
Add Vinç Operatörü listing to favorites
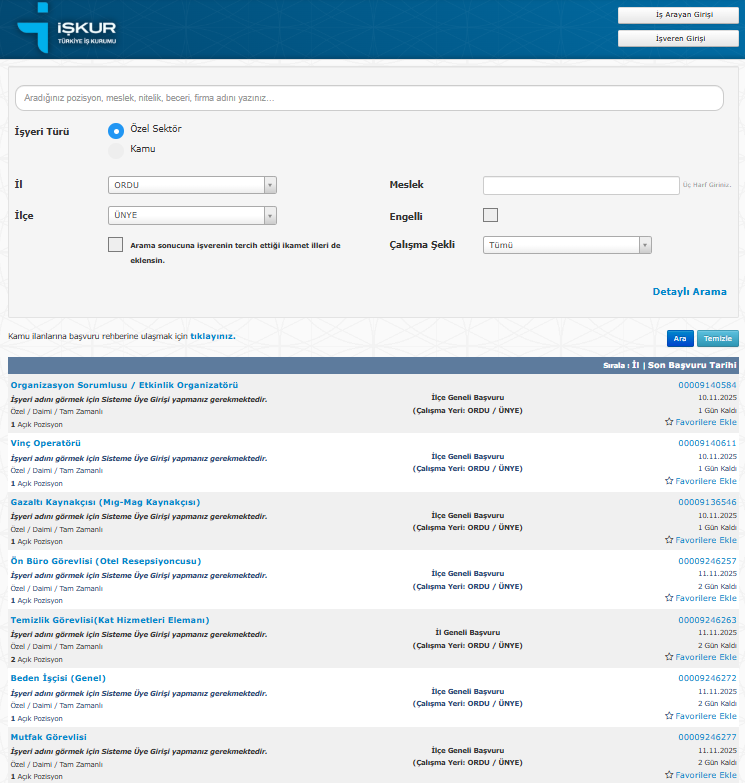pos(700,481)
